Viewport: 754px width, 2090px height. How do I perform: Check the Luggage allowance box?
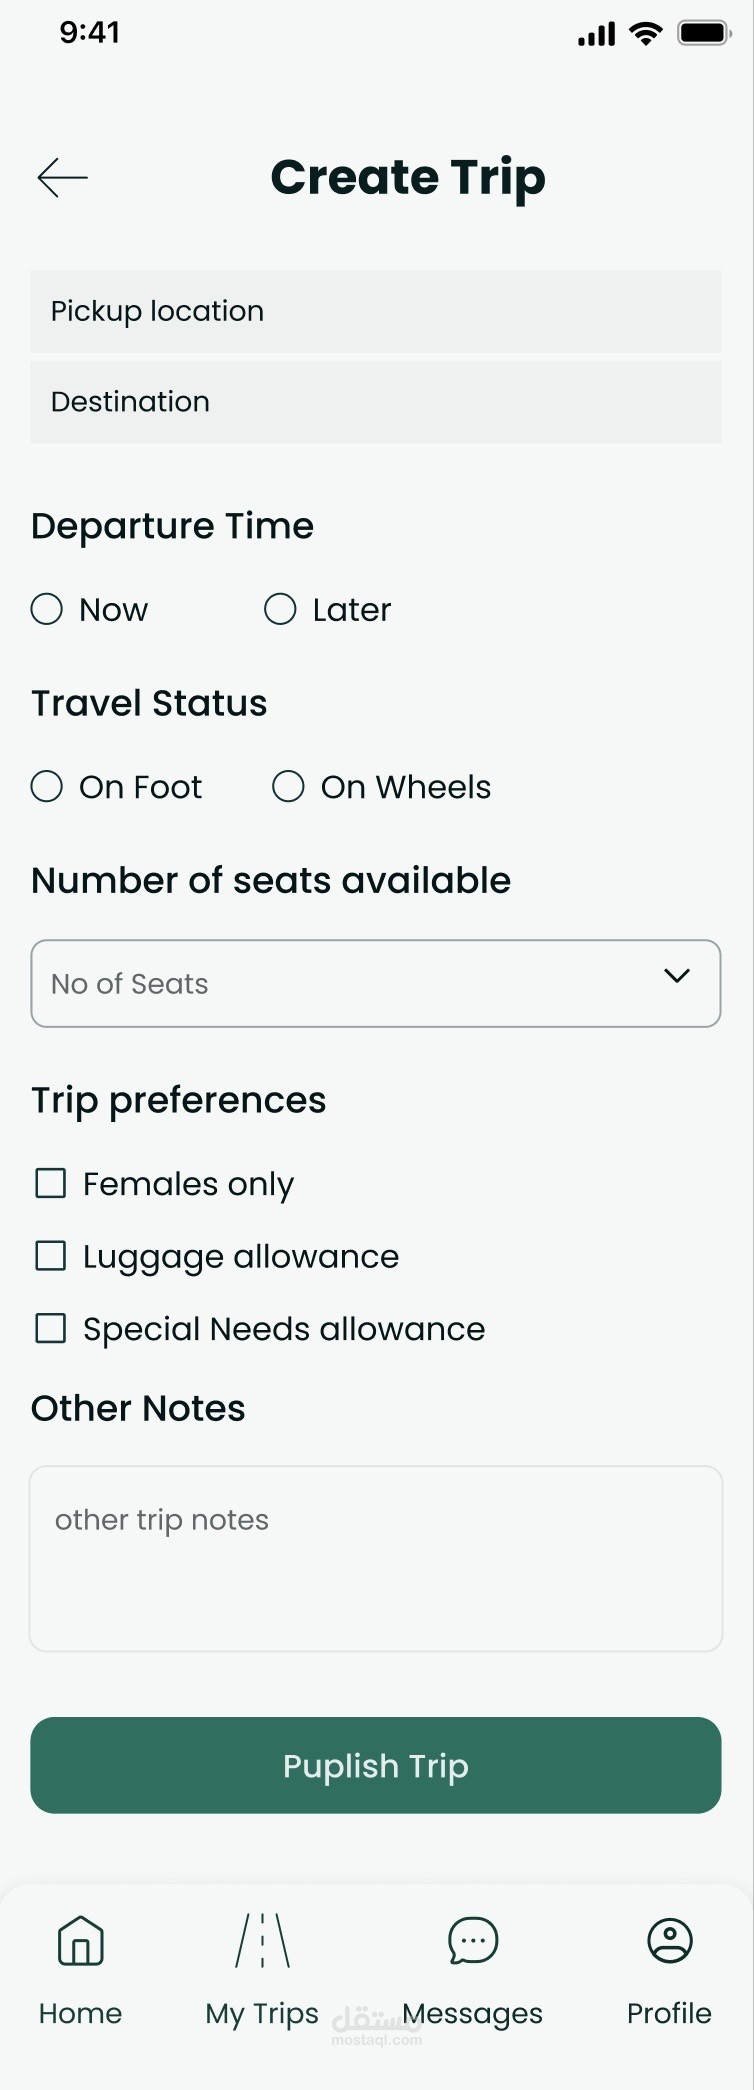(51, 1256)
